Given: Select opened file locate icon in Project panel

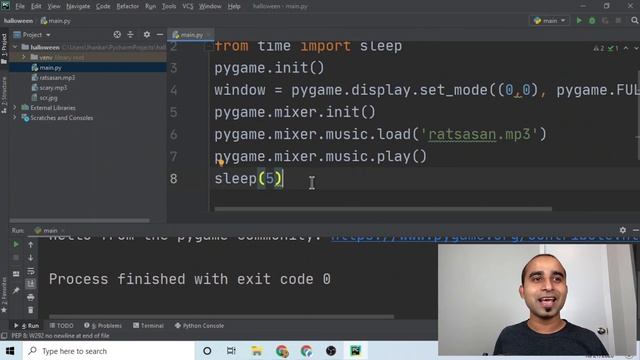Looking at the screenshot, I should tap(117, 35).
